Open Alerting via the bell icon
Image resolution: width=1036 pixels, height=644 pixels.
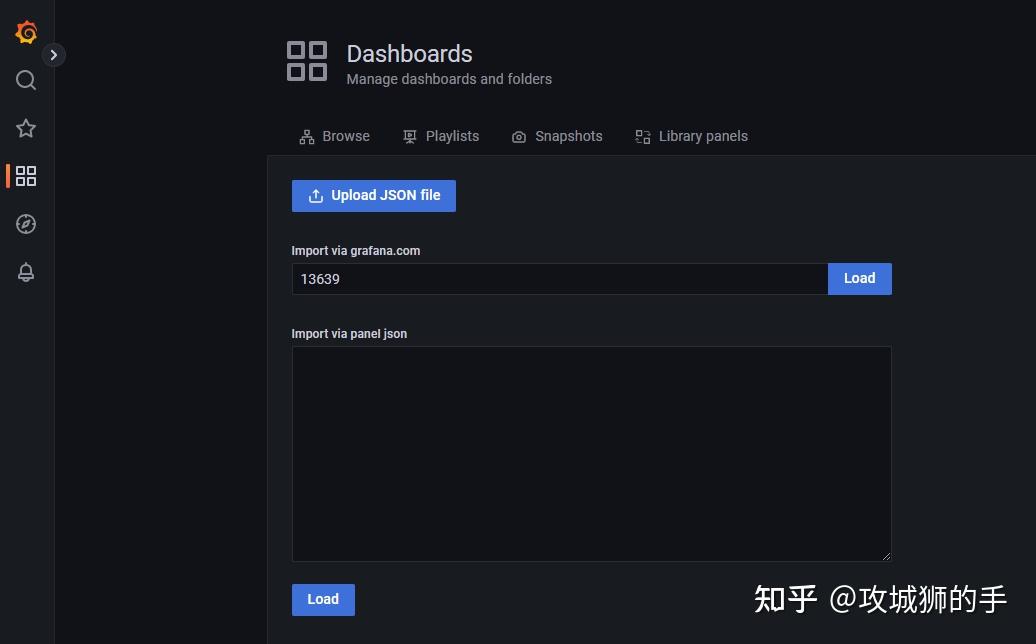[x=26, y=272]
